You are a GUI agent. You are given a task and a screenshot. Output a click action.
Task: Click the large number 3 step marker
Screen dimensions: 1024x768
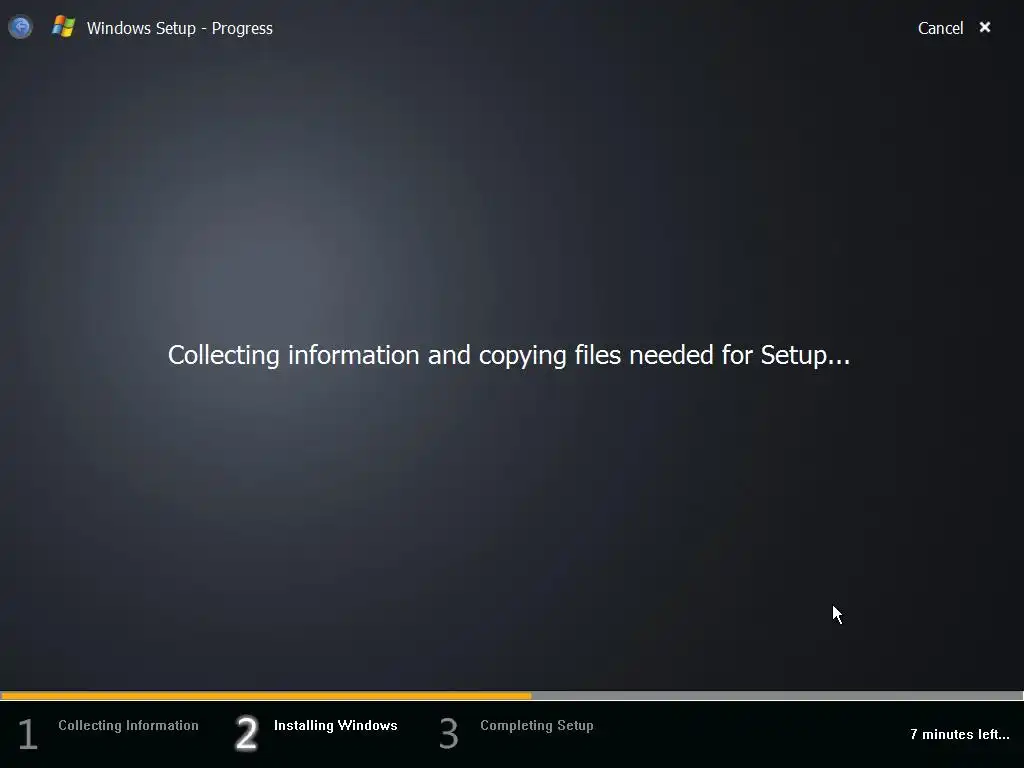(449, 734)
